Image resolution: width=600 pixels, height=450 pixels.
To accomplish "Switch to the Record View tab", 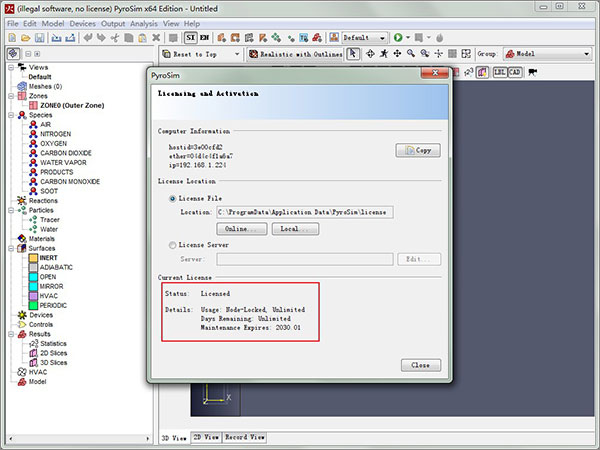I will point(245,437).
